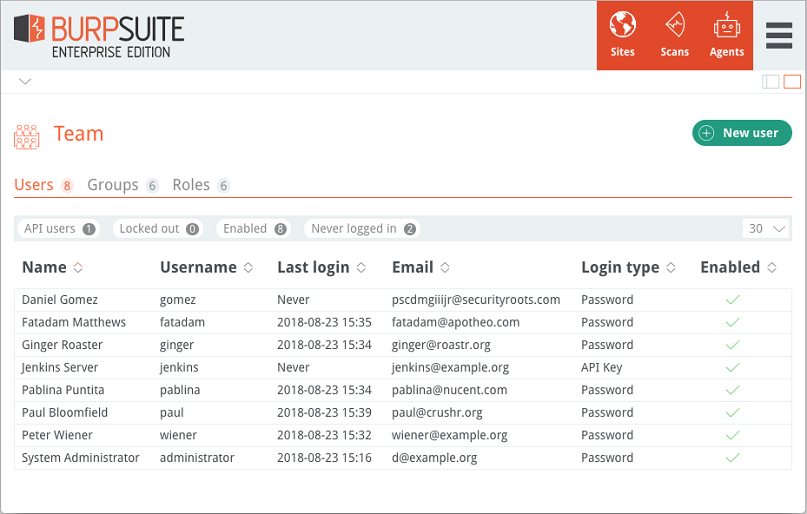This screenshot has width=807, height=514.
Task: Open user System Administrator
Action: tap(80, 458)
